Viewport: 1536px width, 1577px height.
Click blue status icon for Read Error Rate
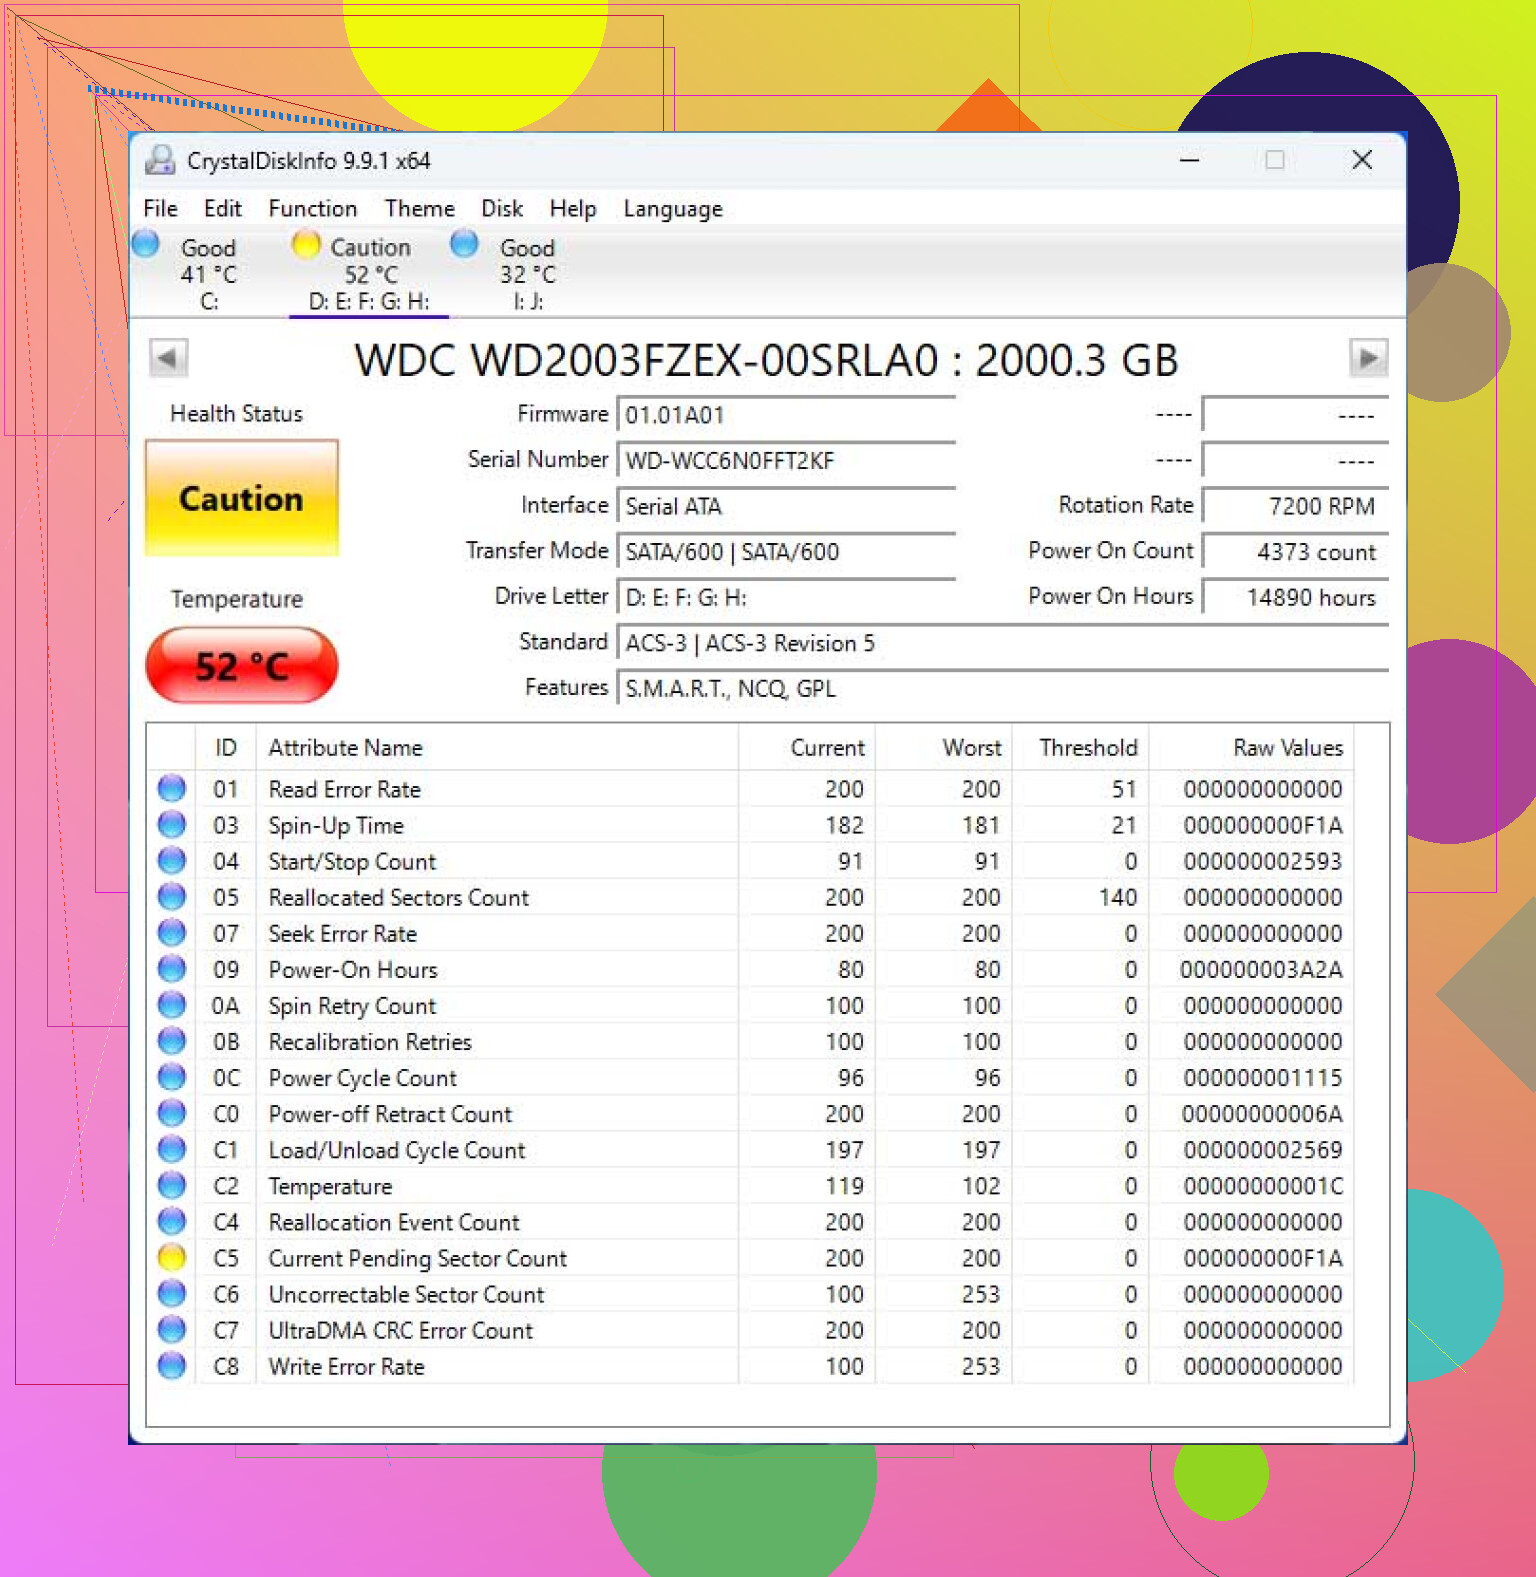[x=172, y=788]
